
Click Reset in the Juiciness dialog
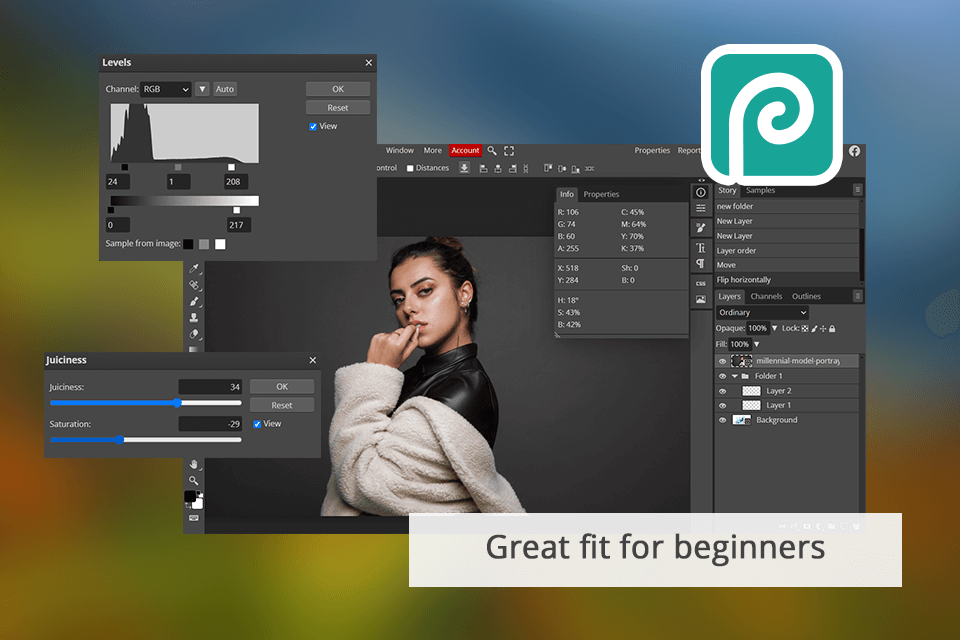(282, 405)
